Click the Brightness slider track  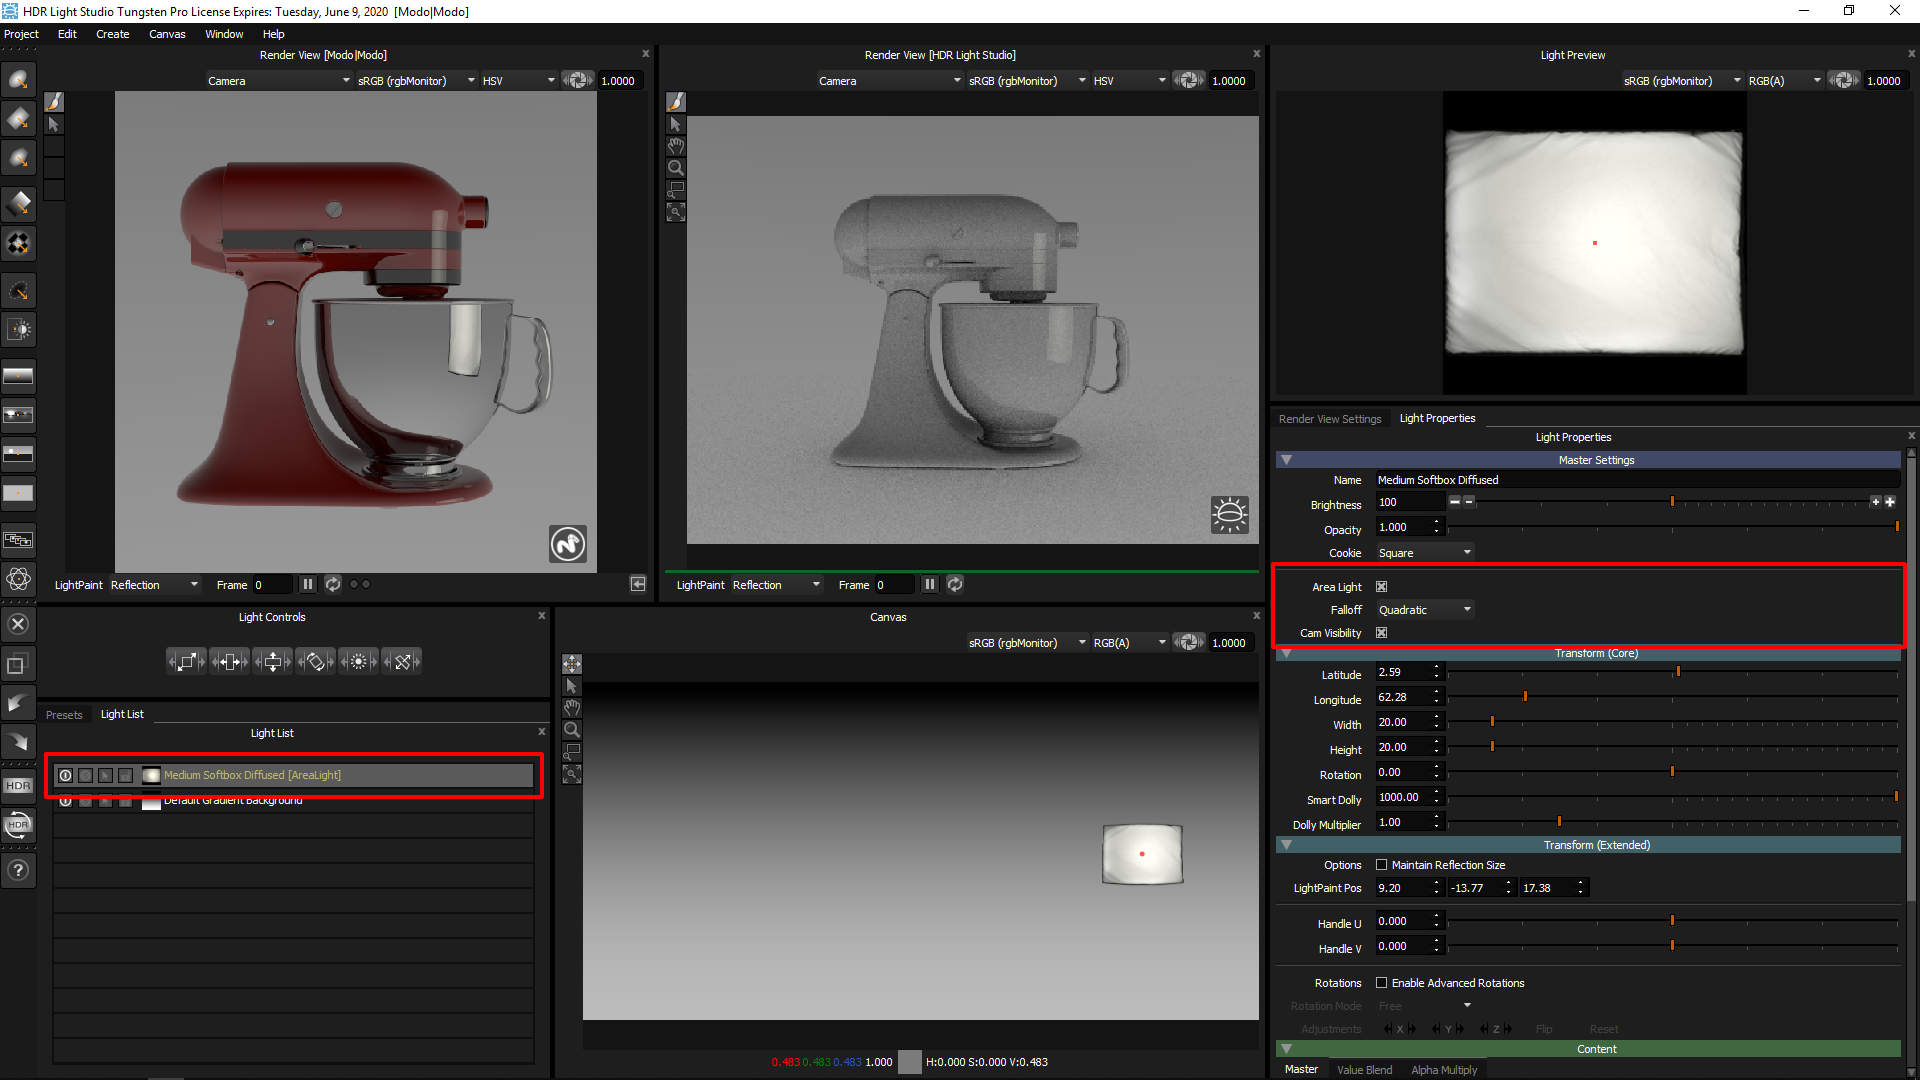pos(1672,502)
